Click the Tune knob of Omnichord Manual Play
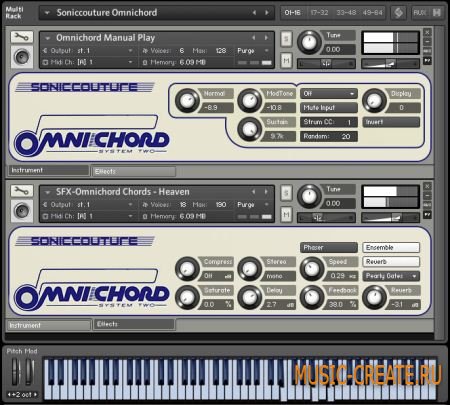Image resolution: width=450 pixels, height=405 pixels. point(309,42)
